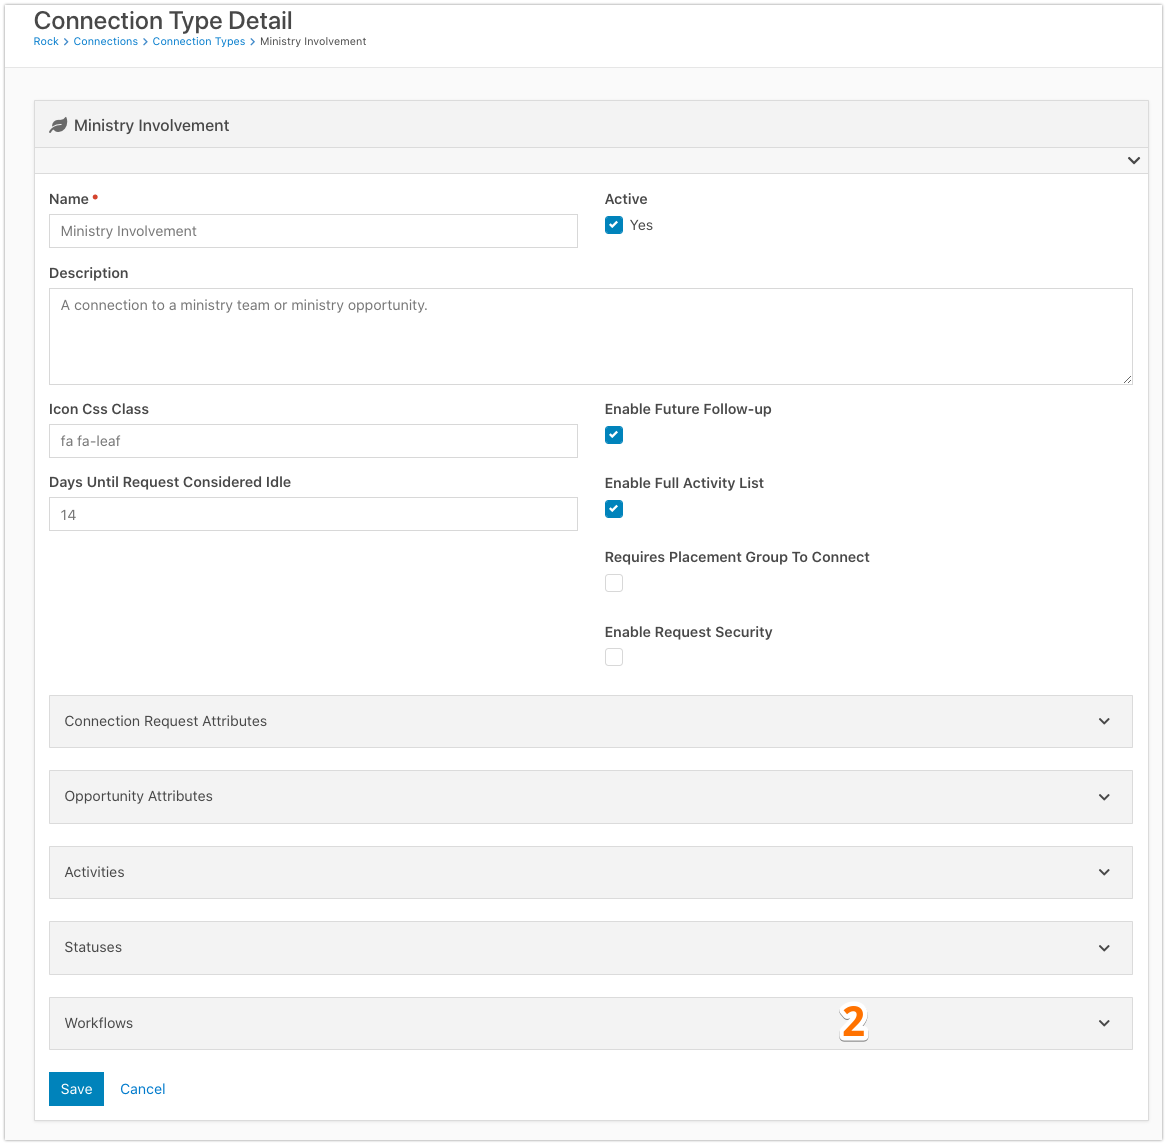Expand Connection Request Attributes section
The height and width of the screenshot is (1145, 1167).
590,722
